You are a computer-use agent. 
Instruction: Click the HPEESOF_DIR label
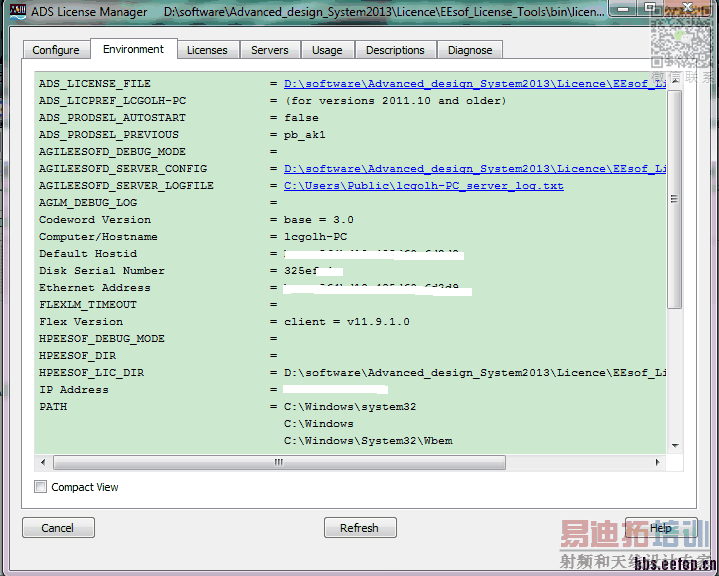point(77,356)
